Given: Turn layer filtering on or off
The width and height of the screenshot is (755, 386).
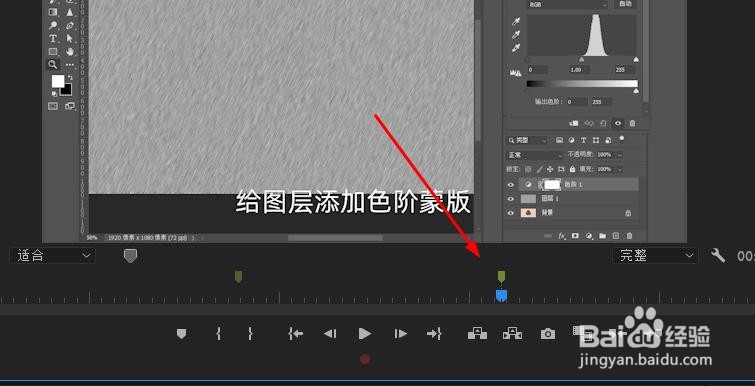Looking at the screenshot, I should pyautogui.click(x=622, y=139).
